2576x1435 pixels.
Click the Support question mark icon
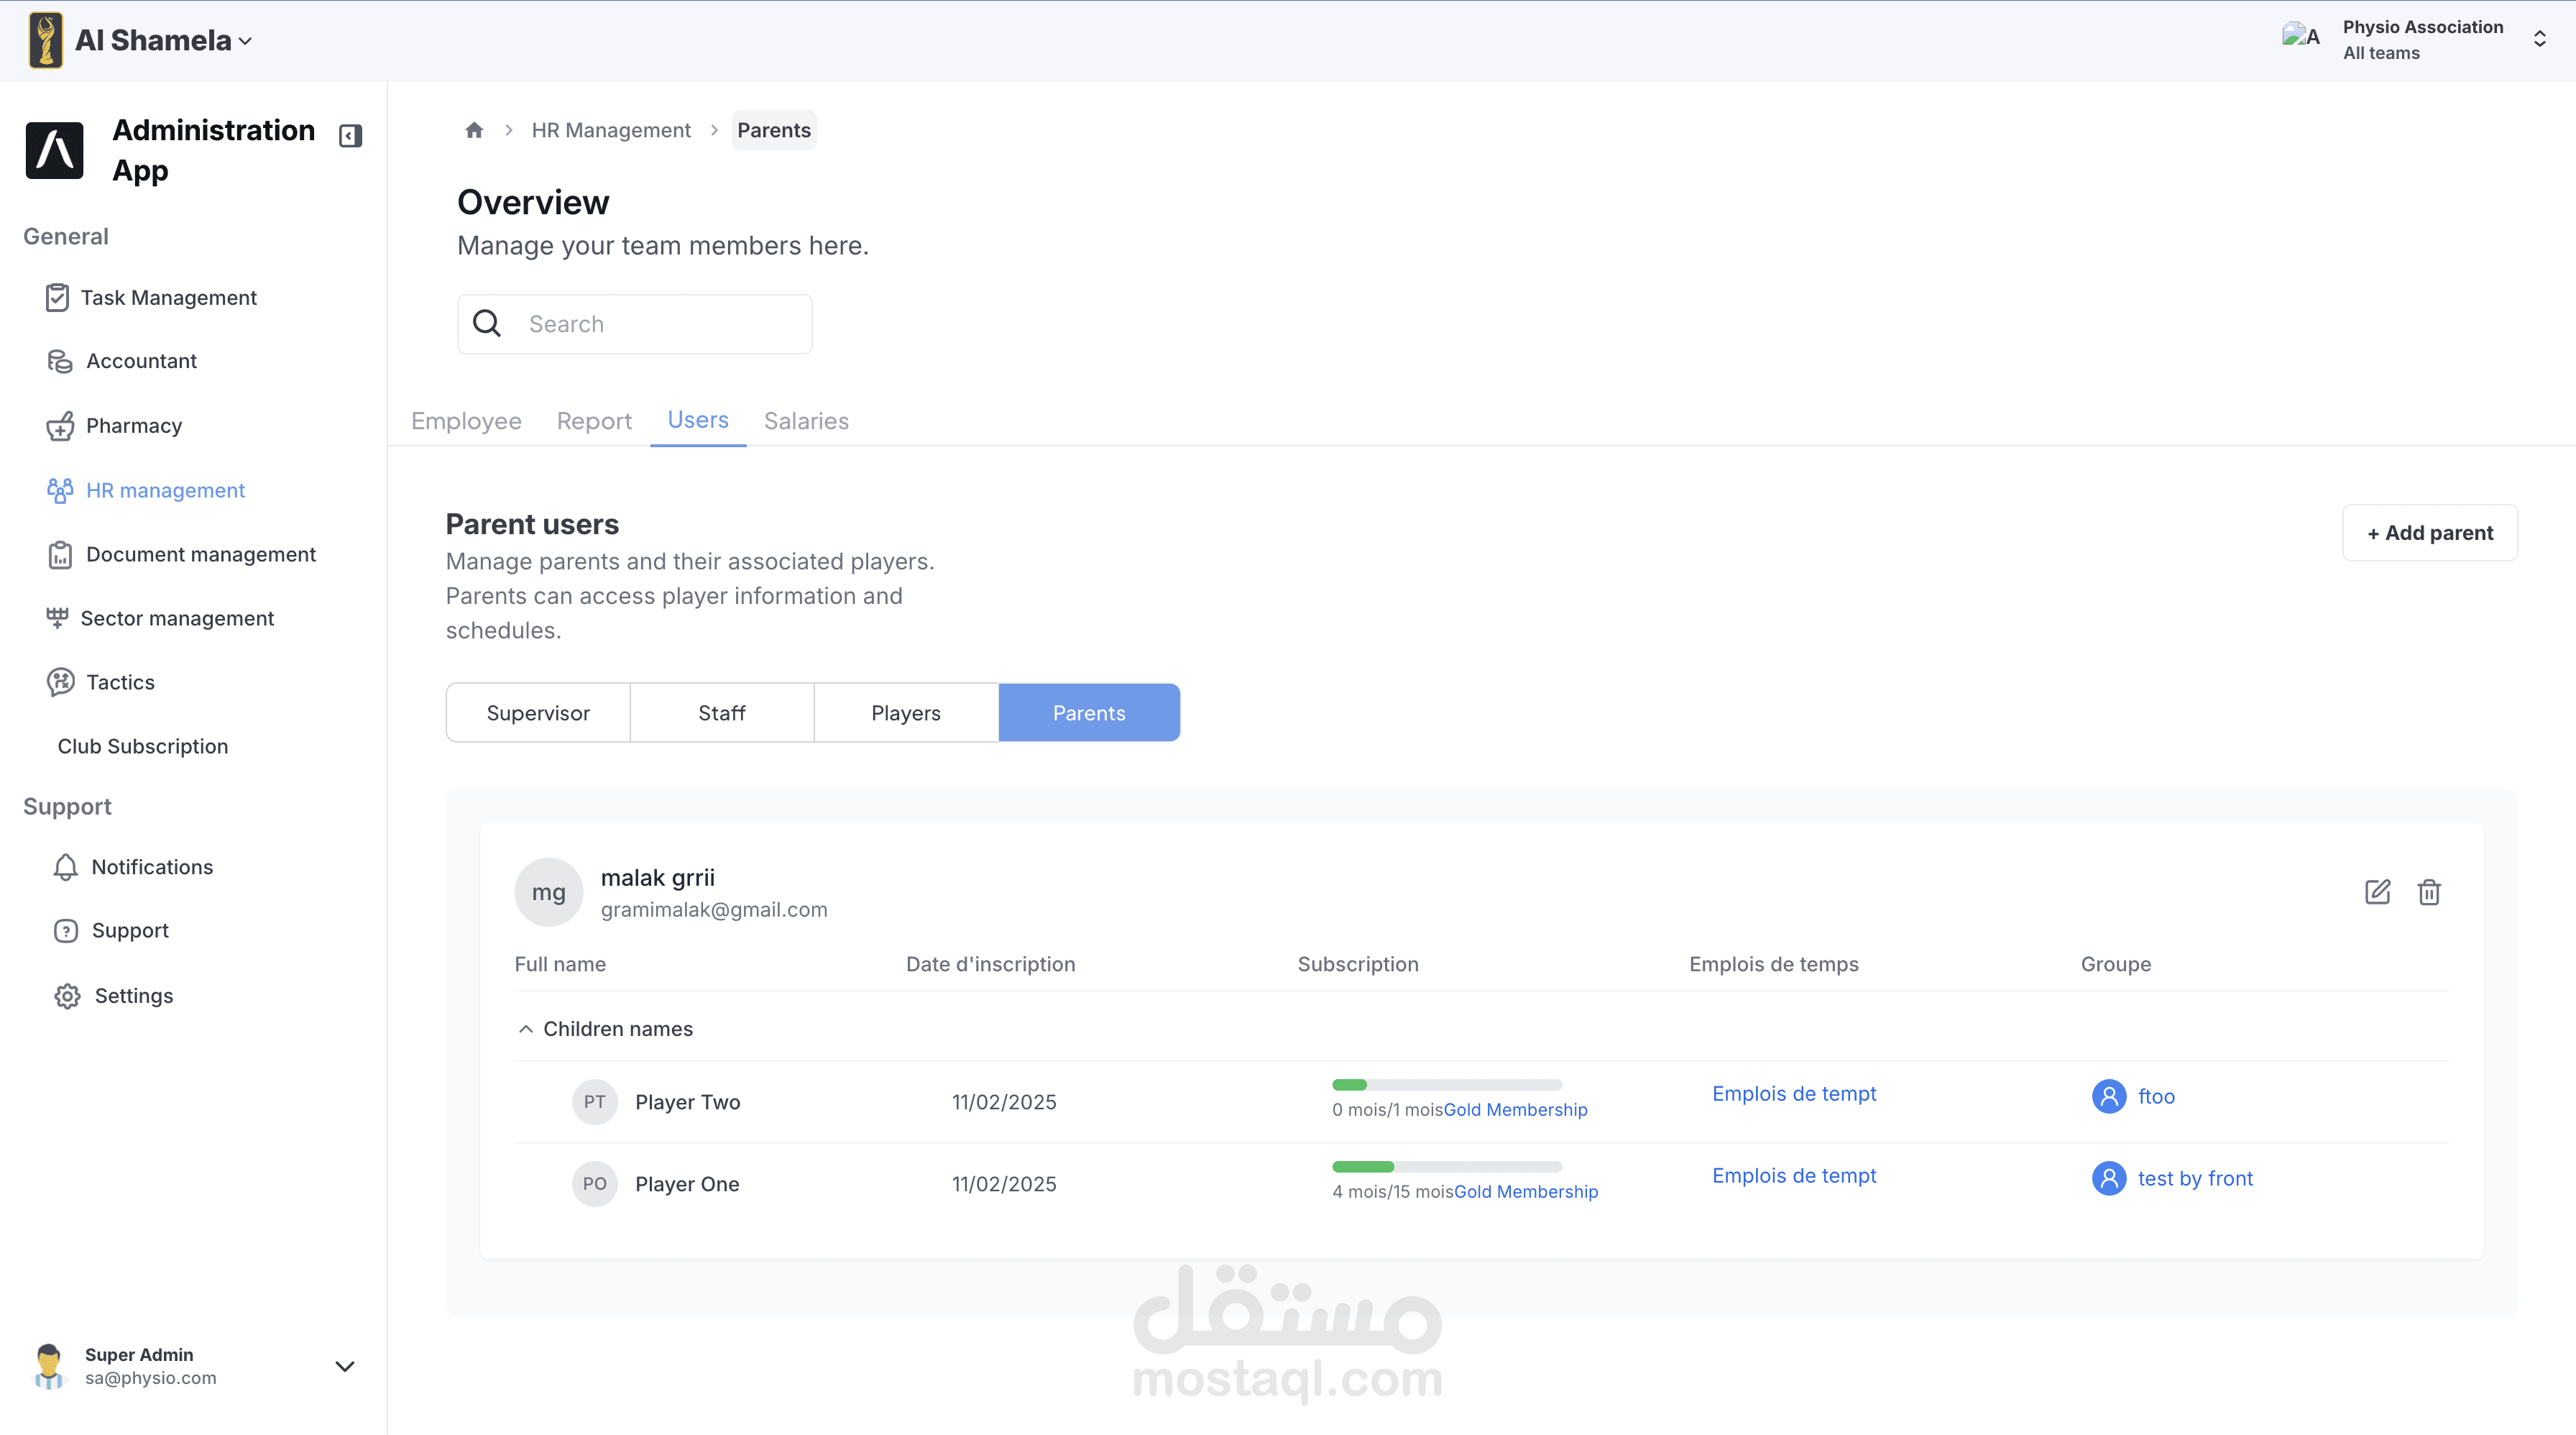coord(66,931)
